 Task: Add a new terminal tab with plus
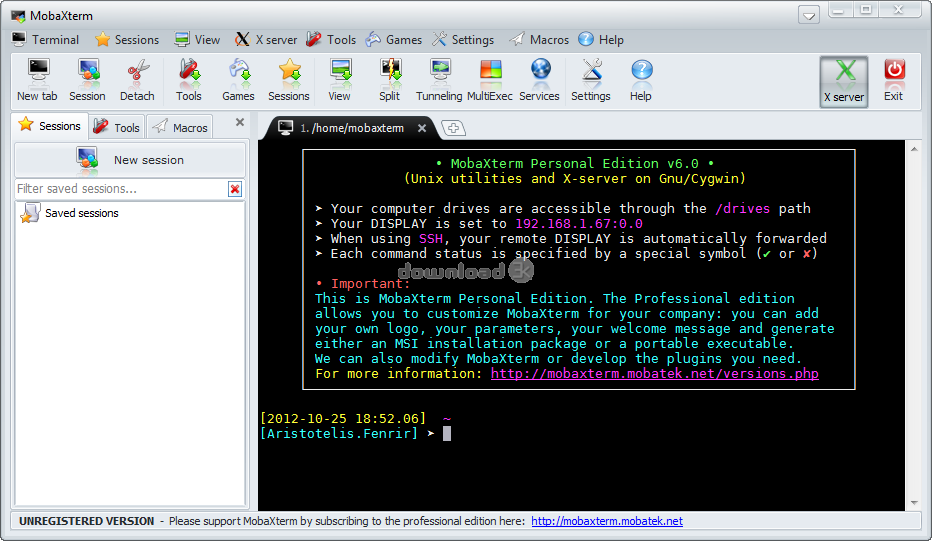click(x=454, y=128)
